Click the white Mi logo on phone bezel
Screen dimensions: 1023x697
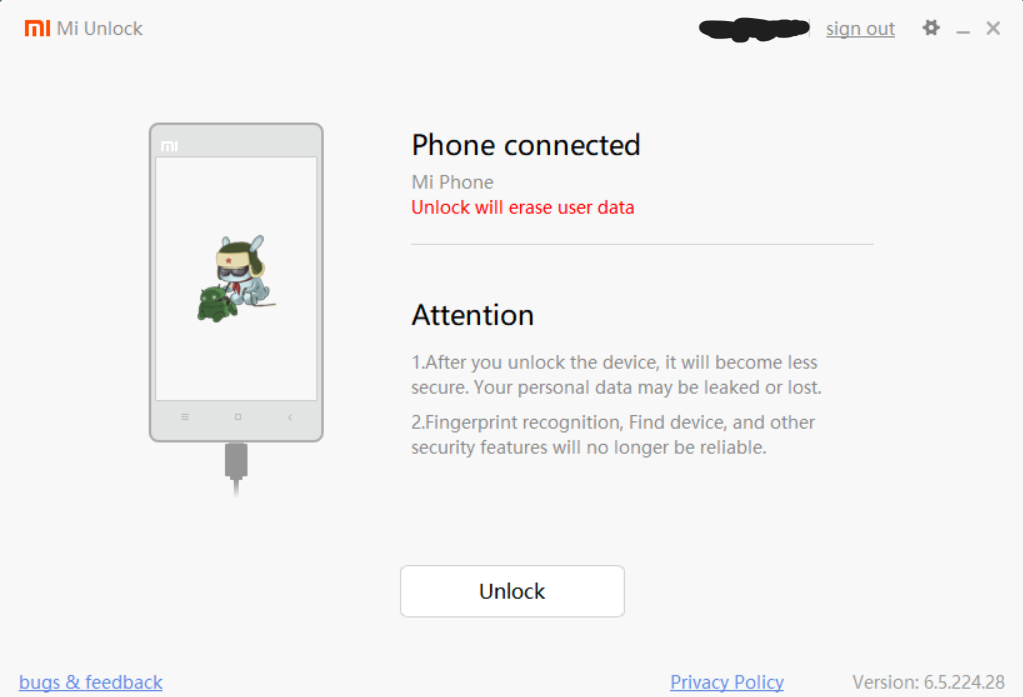tap(170, 146)
